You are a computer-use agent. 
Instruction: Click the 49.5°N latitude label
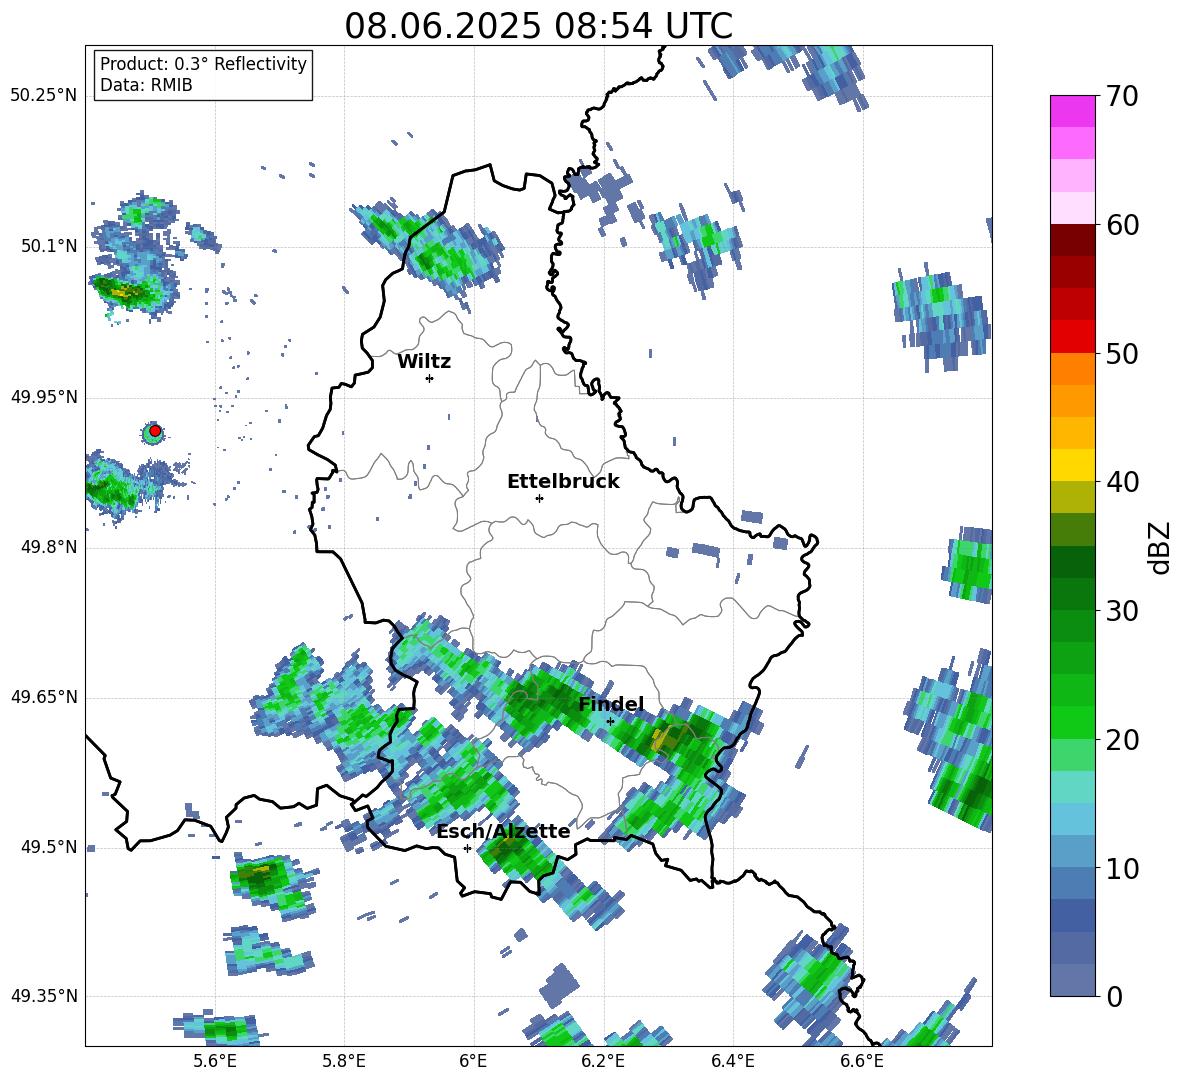(49, 847)
